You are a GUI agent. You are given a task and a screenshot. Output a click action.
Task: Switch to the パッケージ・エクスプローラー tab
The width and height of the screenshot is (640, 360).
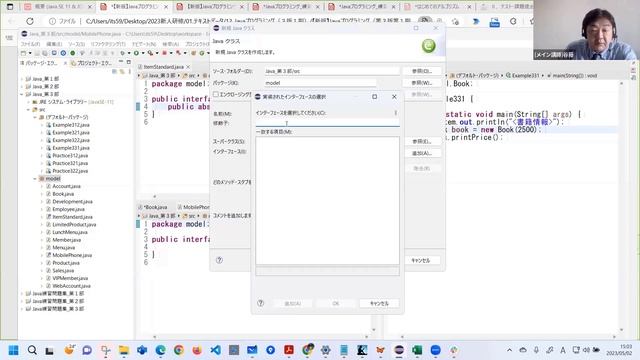(x=41, y=63)
